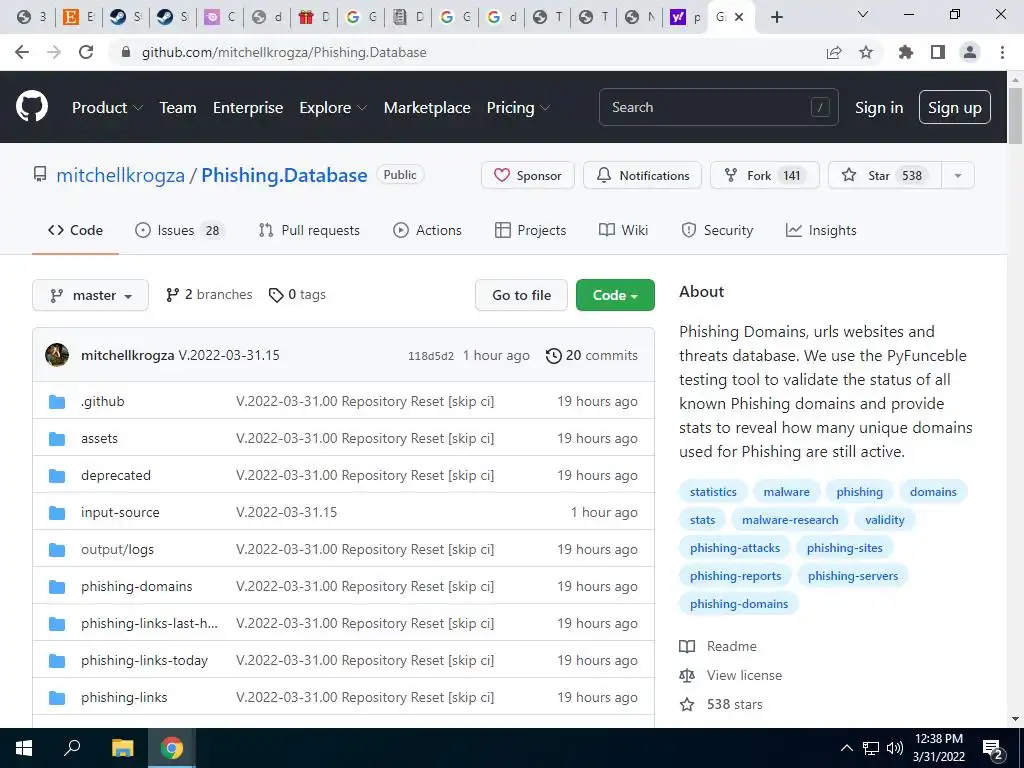This screenshot has width=1024, height=768.
Task: Star the Phishing.Database repository
Action: (885, 175)
